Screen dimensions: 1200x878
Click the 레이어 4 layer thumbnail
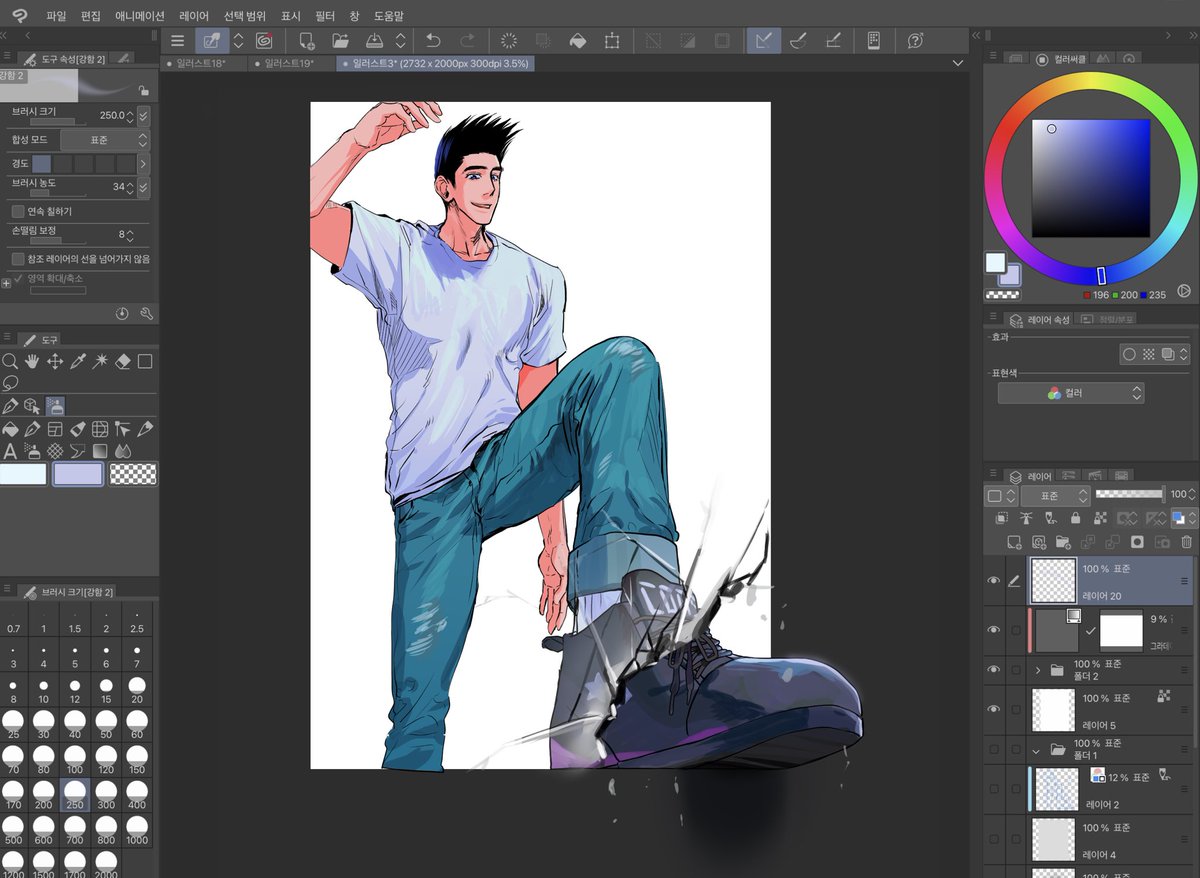click(x=1053, y=839)
